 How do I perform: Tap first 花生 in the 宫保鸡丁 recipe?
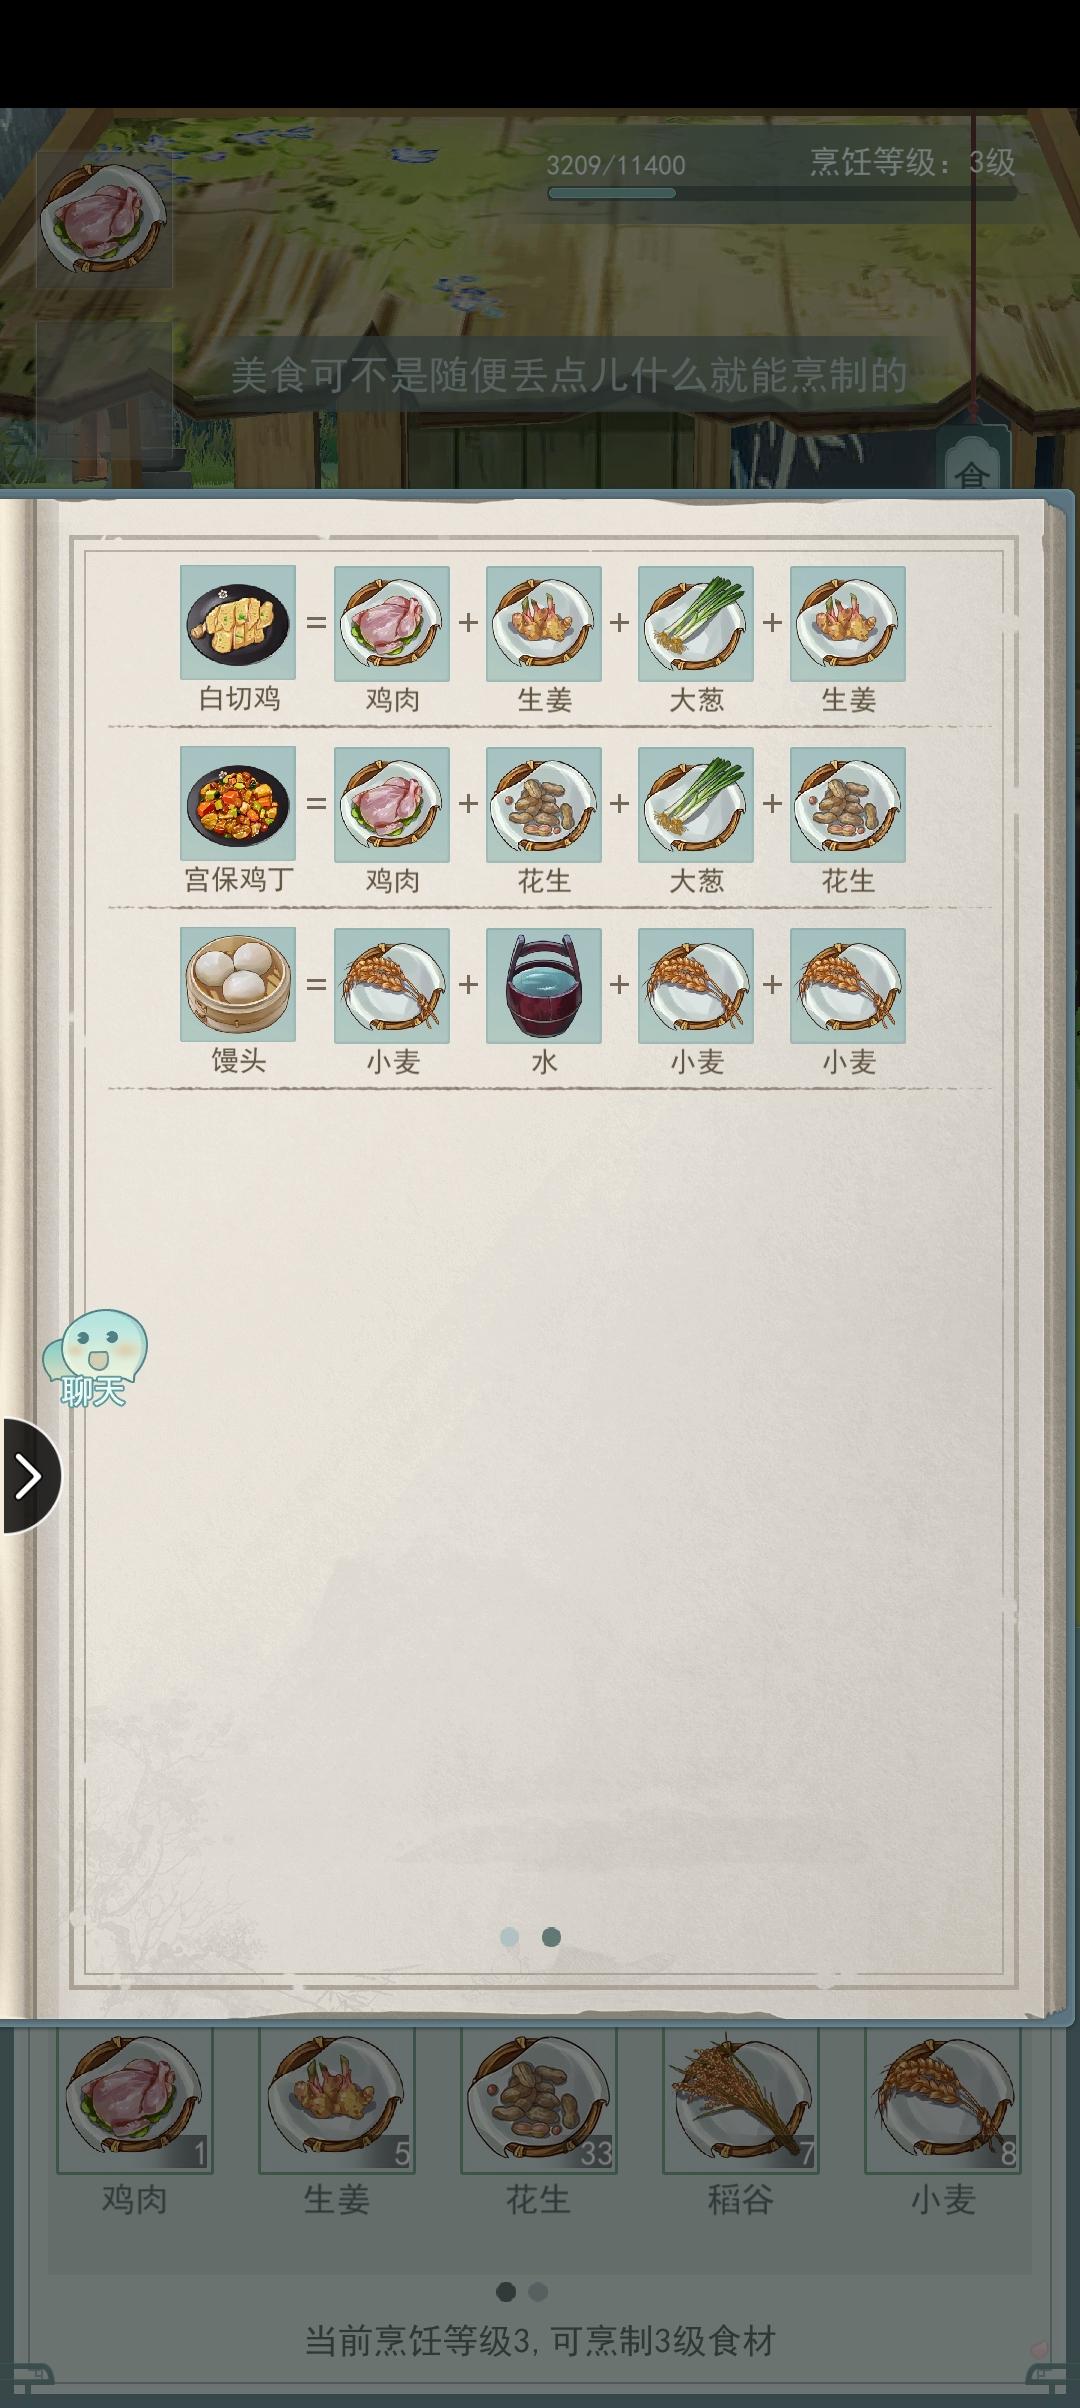[x=544, y=804]
